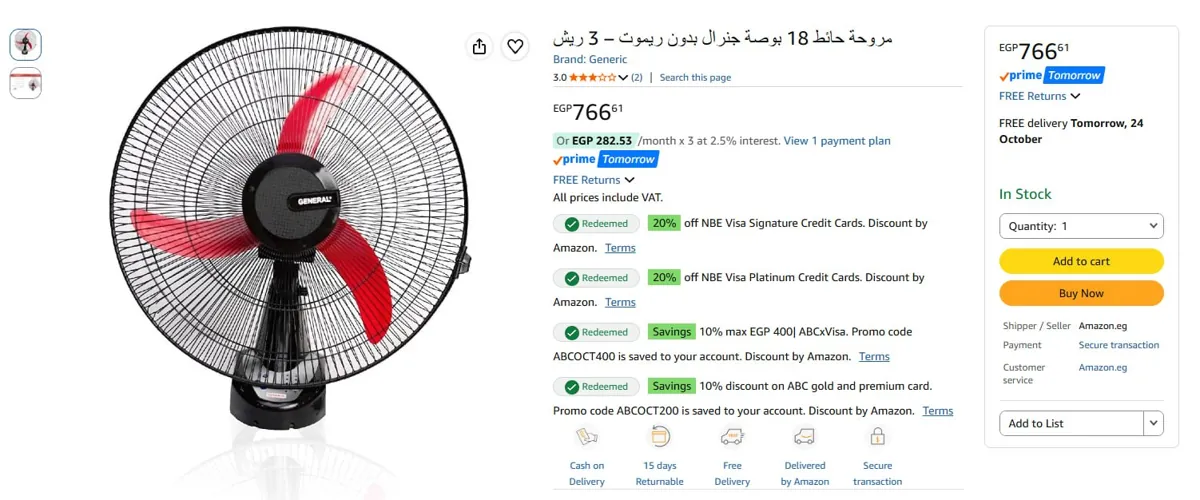Click the Delivered by Amazon icon

(x=805, y=437)
